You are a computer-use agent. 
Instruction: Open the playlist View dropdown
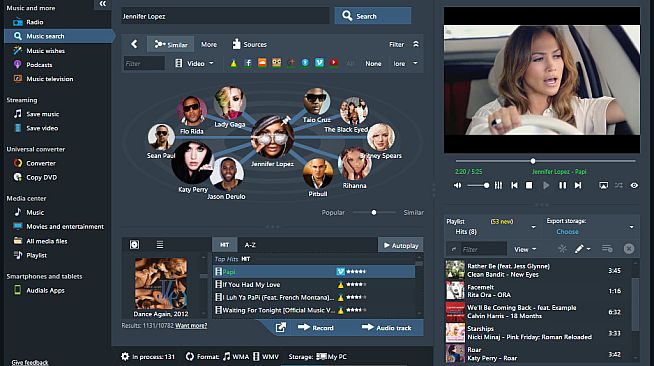525,249
